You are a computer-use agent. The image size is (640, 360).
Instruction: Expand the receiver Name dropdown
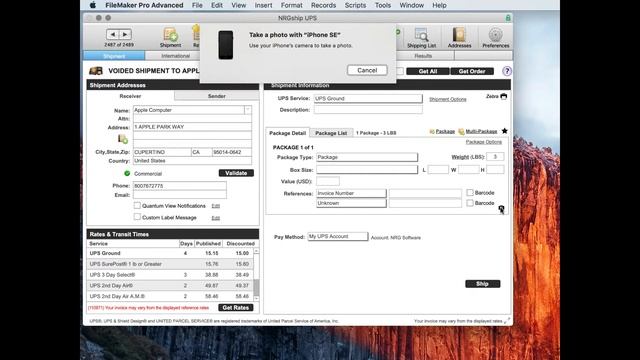(x=248, y=110)
